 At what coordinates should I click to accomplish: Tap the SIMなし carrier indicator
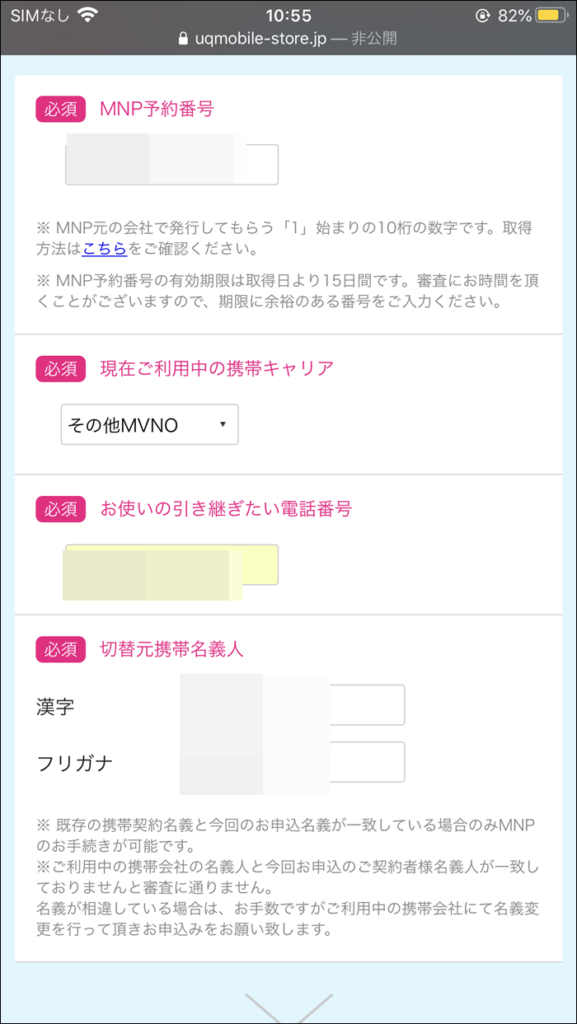(x=39, y=15)
